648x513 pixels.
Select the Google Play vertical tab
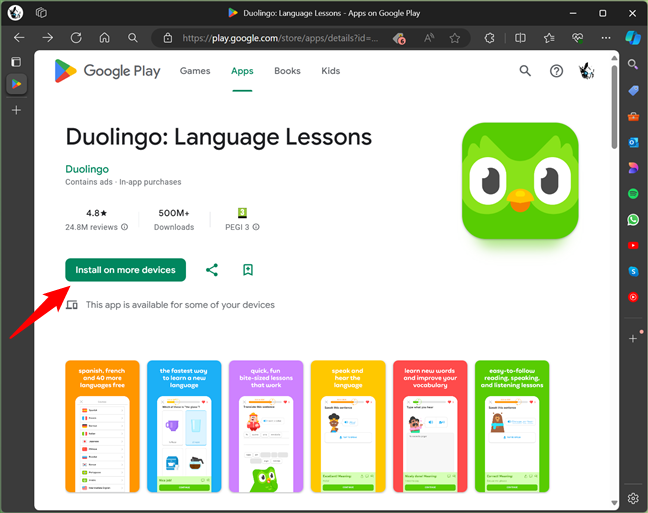point(17,84)
